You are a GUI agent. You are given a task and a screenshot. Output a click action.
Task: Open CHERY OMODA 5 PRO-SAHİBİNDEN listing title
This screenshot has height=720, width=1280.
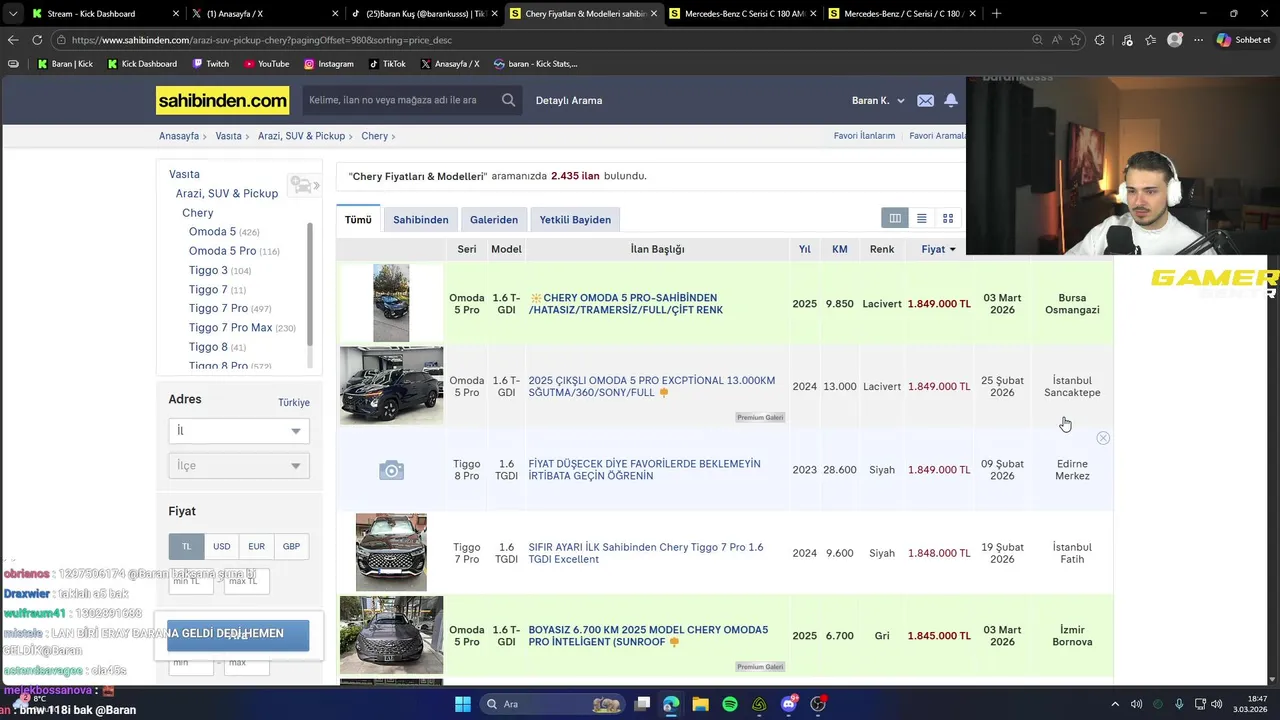626,304
